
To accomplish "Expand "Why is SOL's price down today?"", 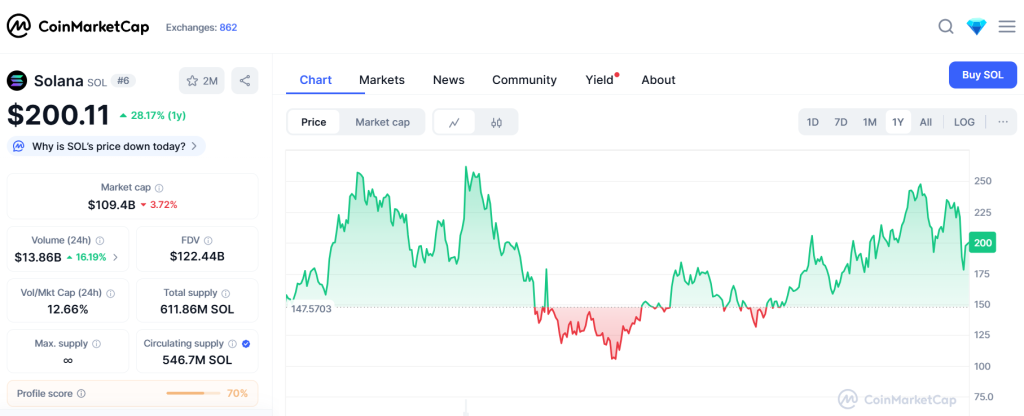I will pos(107,146).
